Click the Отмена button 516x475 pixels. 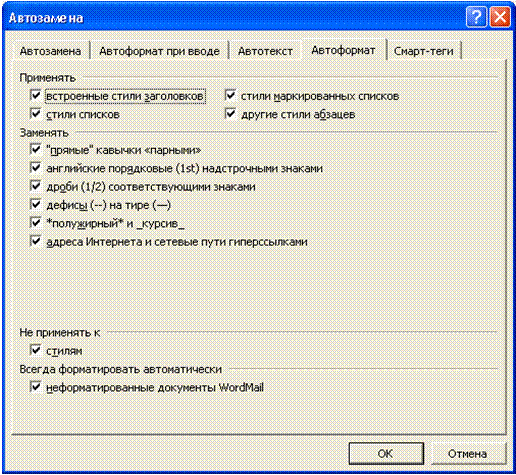coord(467,453)
